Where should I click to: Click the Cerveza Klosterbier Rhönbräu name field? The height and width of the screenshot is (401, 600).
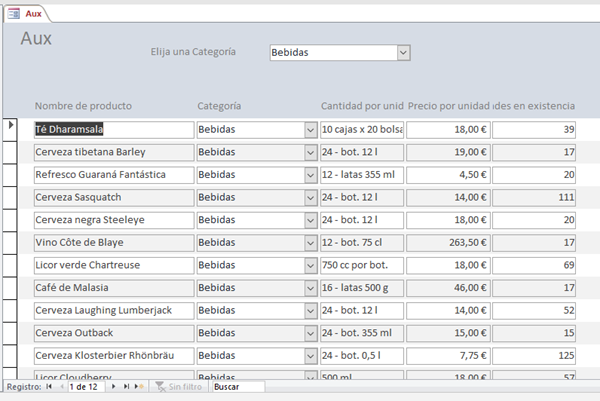click(x=114, y=355)
